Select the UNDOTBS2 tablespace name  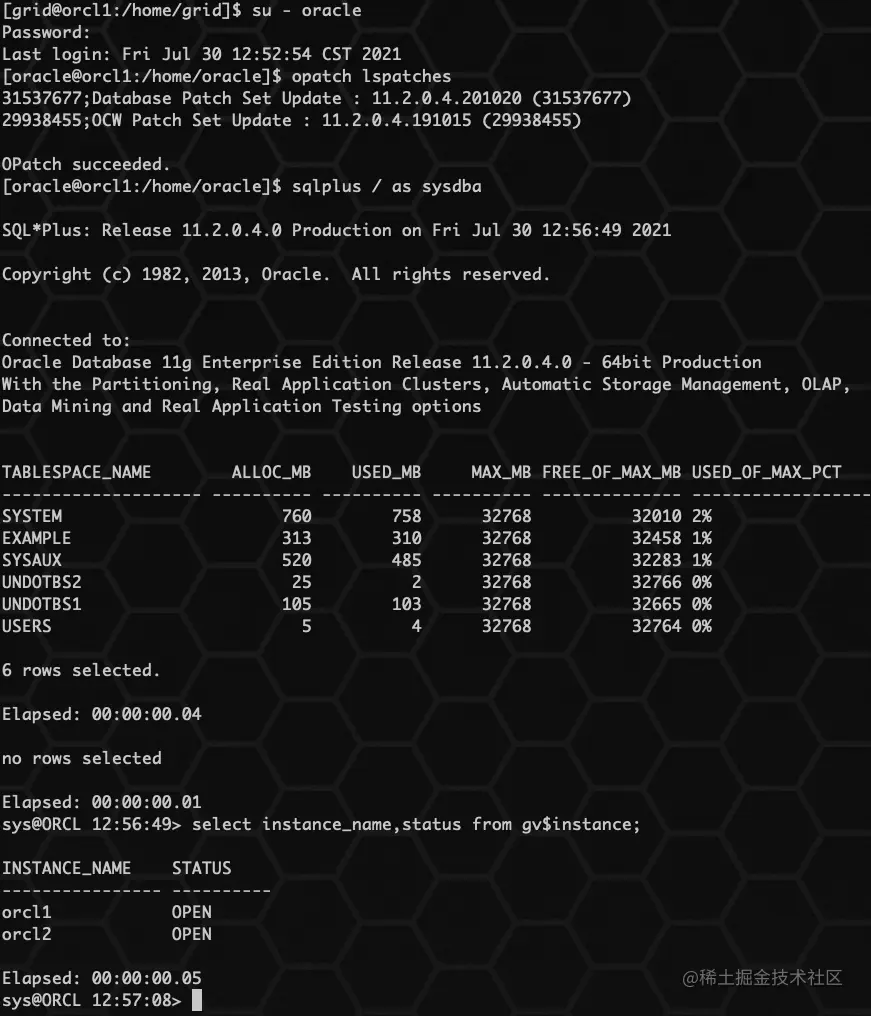tap(41, 583)
